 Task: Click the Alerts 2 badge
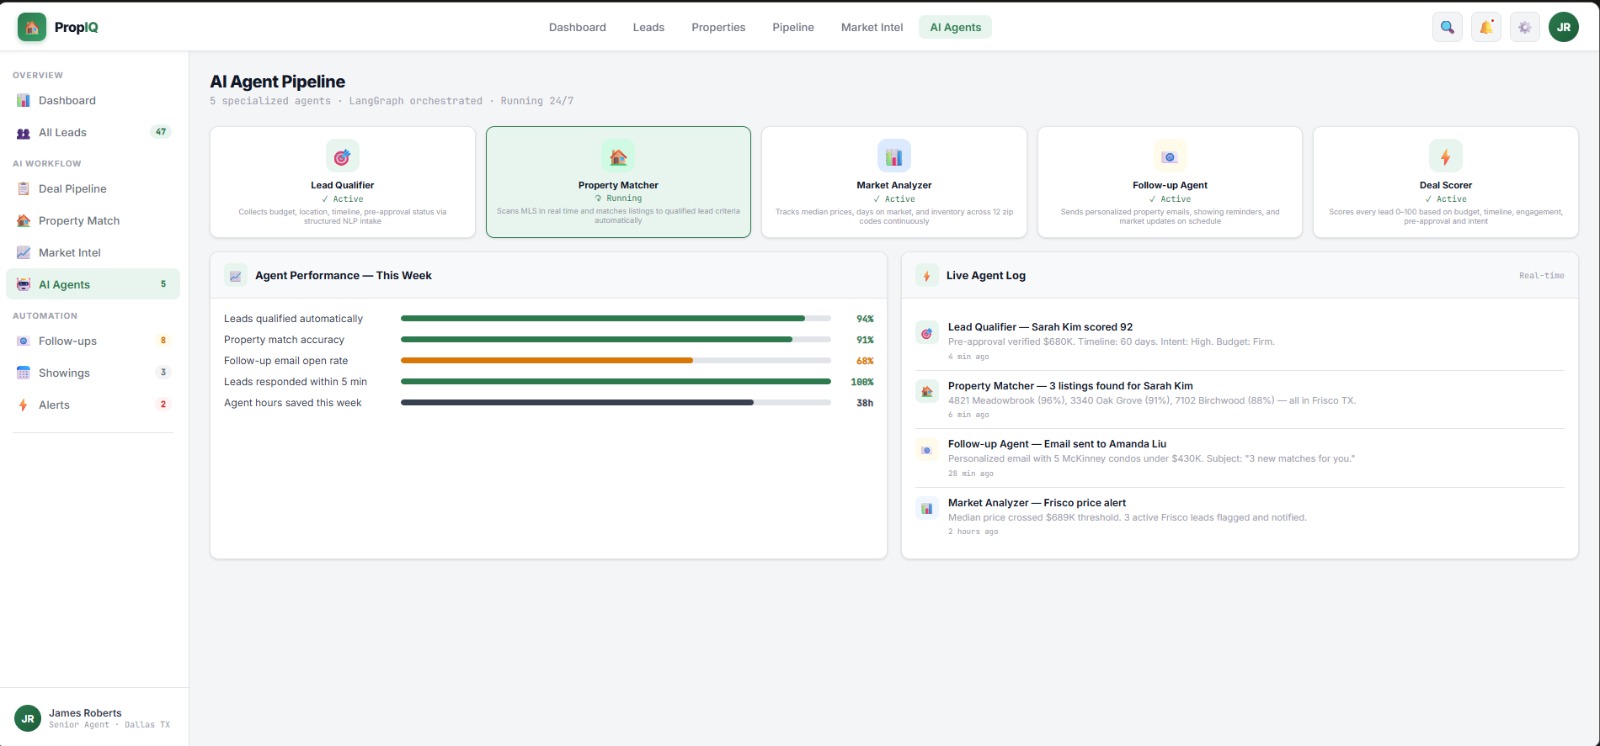pos(163,405)
